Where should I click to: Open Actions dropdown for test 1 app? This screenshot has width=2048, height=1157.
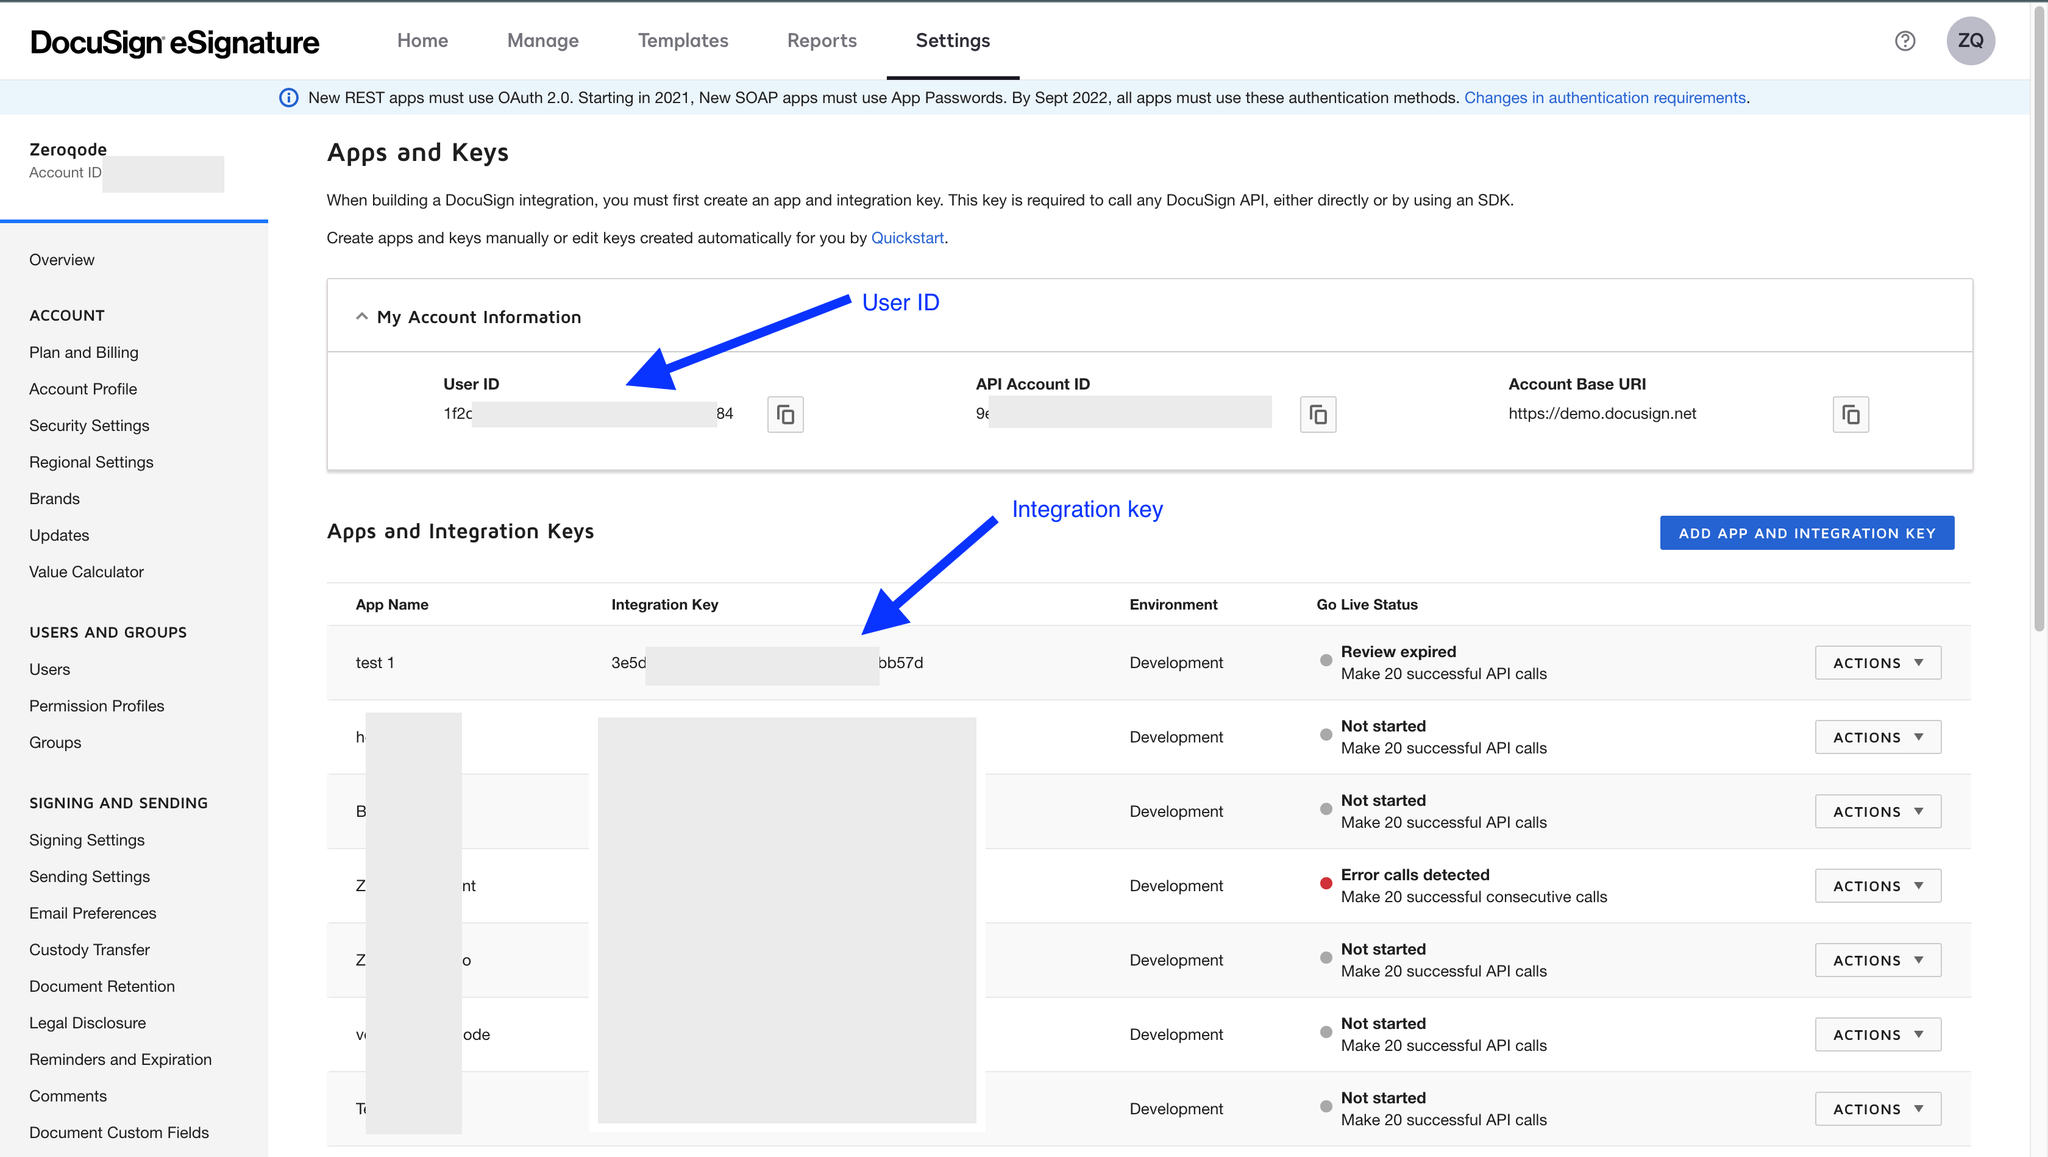tap(1877, 663)
